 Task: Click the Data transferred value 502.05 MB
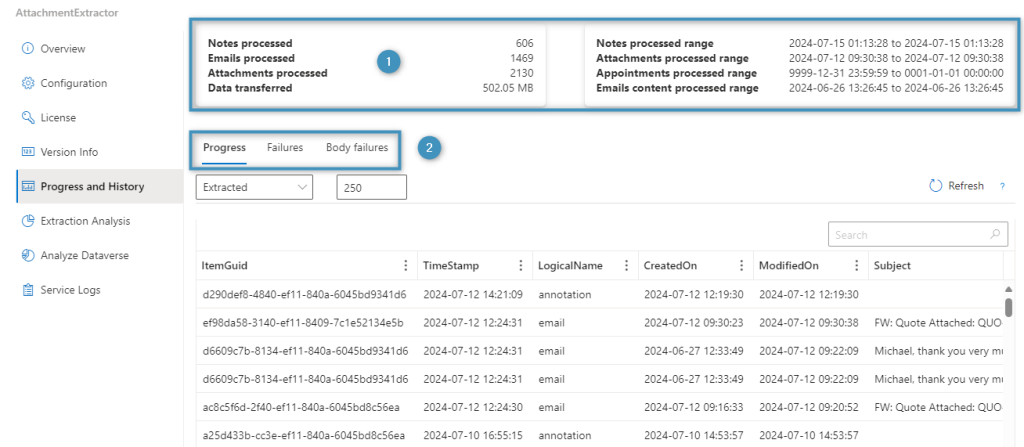tap(507, 88)
